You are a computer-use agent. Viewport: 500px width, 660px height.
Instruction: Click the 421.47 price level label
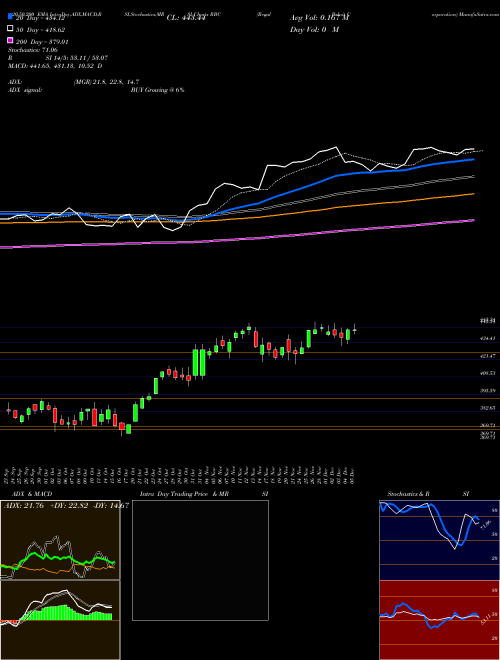[x=487, y=356]
